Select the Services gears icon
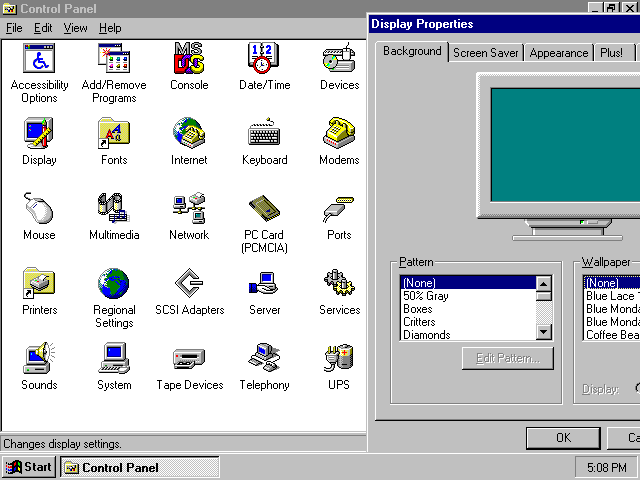640x480 pixels. 339,282
